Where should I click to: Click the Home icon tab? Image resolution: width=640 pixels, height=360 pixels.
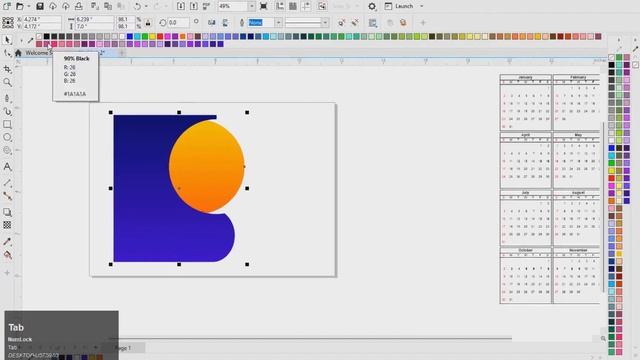pos(18,53)
